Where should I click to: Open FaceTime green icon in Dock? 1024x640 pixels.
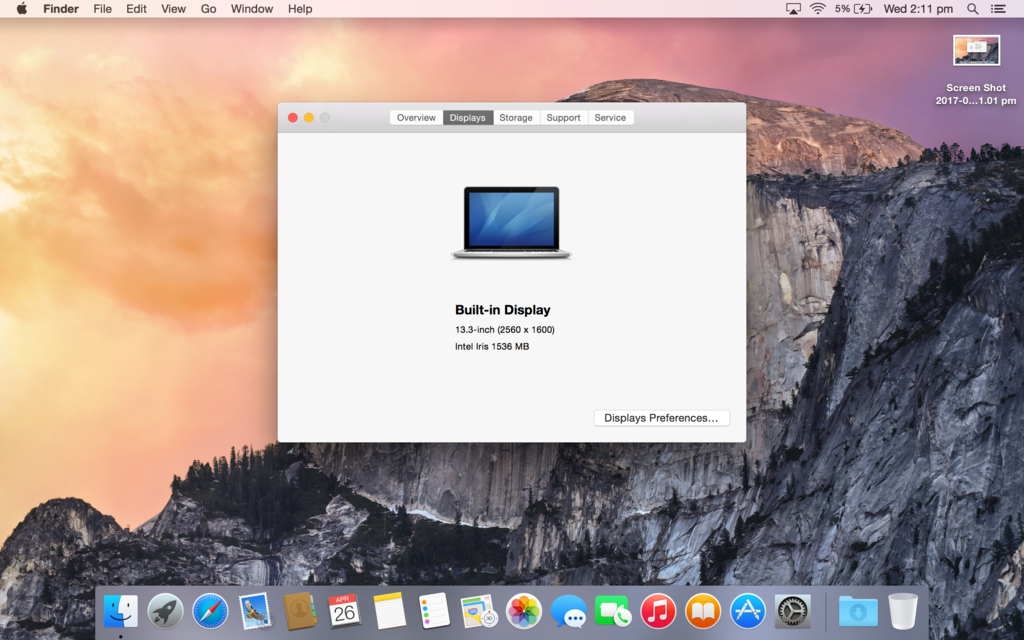tap(613, 612)
